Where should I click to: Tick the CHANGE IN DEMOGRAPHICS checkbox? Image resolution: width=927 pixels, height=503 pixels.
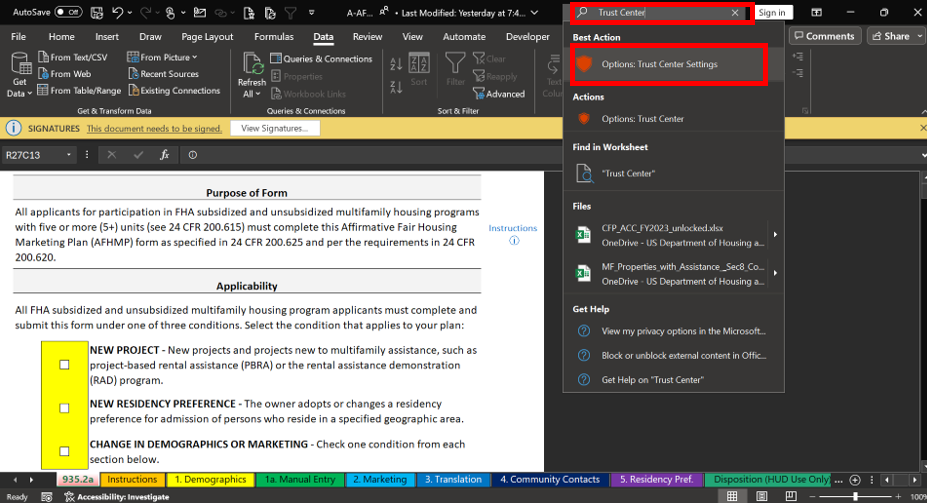(x=65, y=451)
